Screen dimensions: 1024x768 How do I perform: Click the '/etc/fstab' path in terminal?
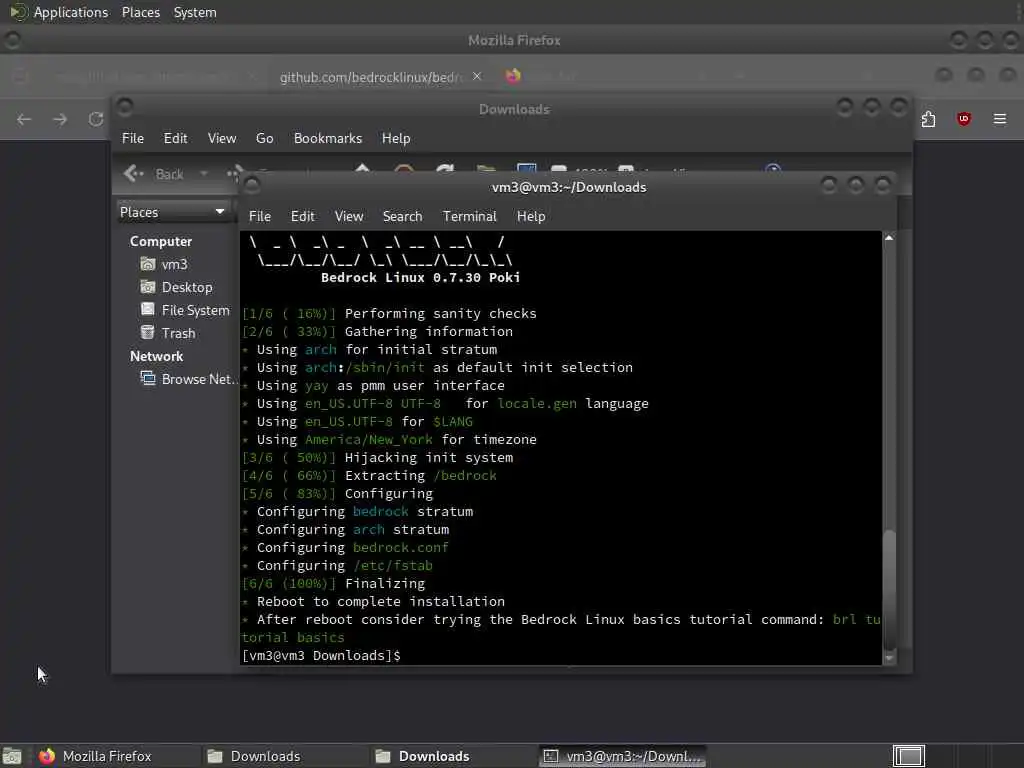(x=392, y=566)
